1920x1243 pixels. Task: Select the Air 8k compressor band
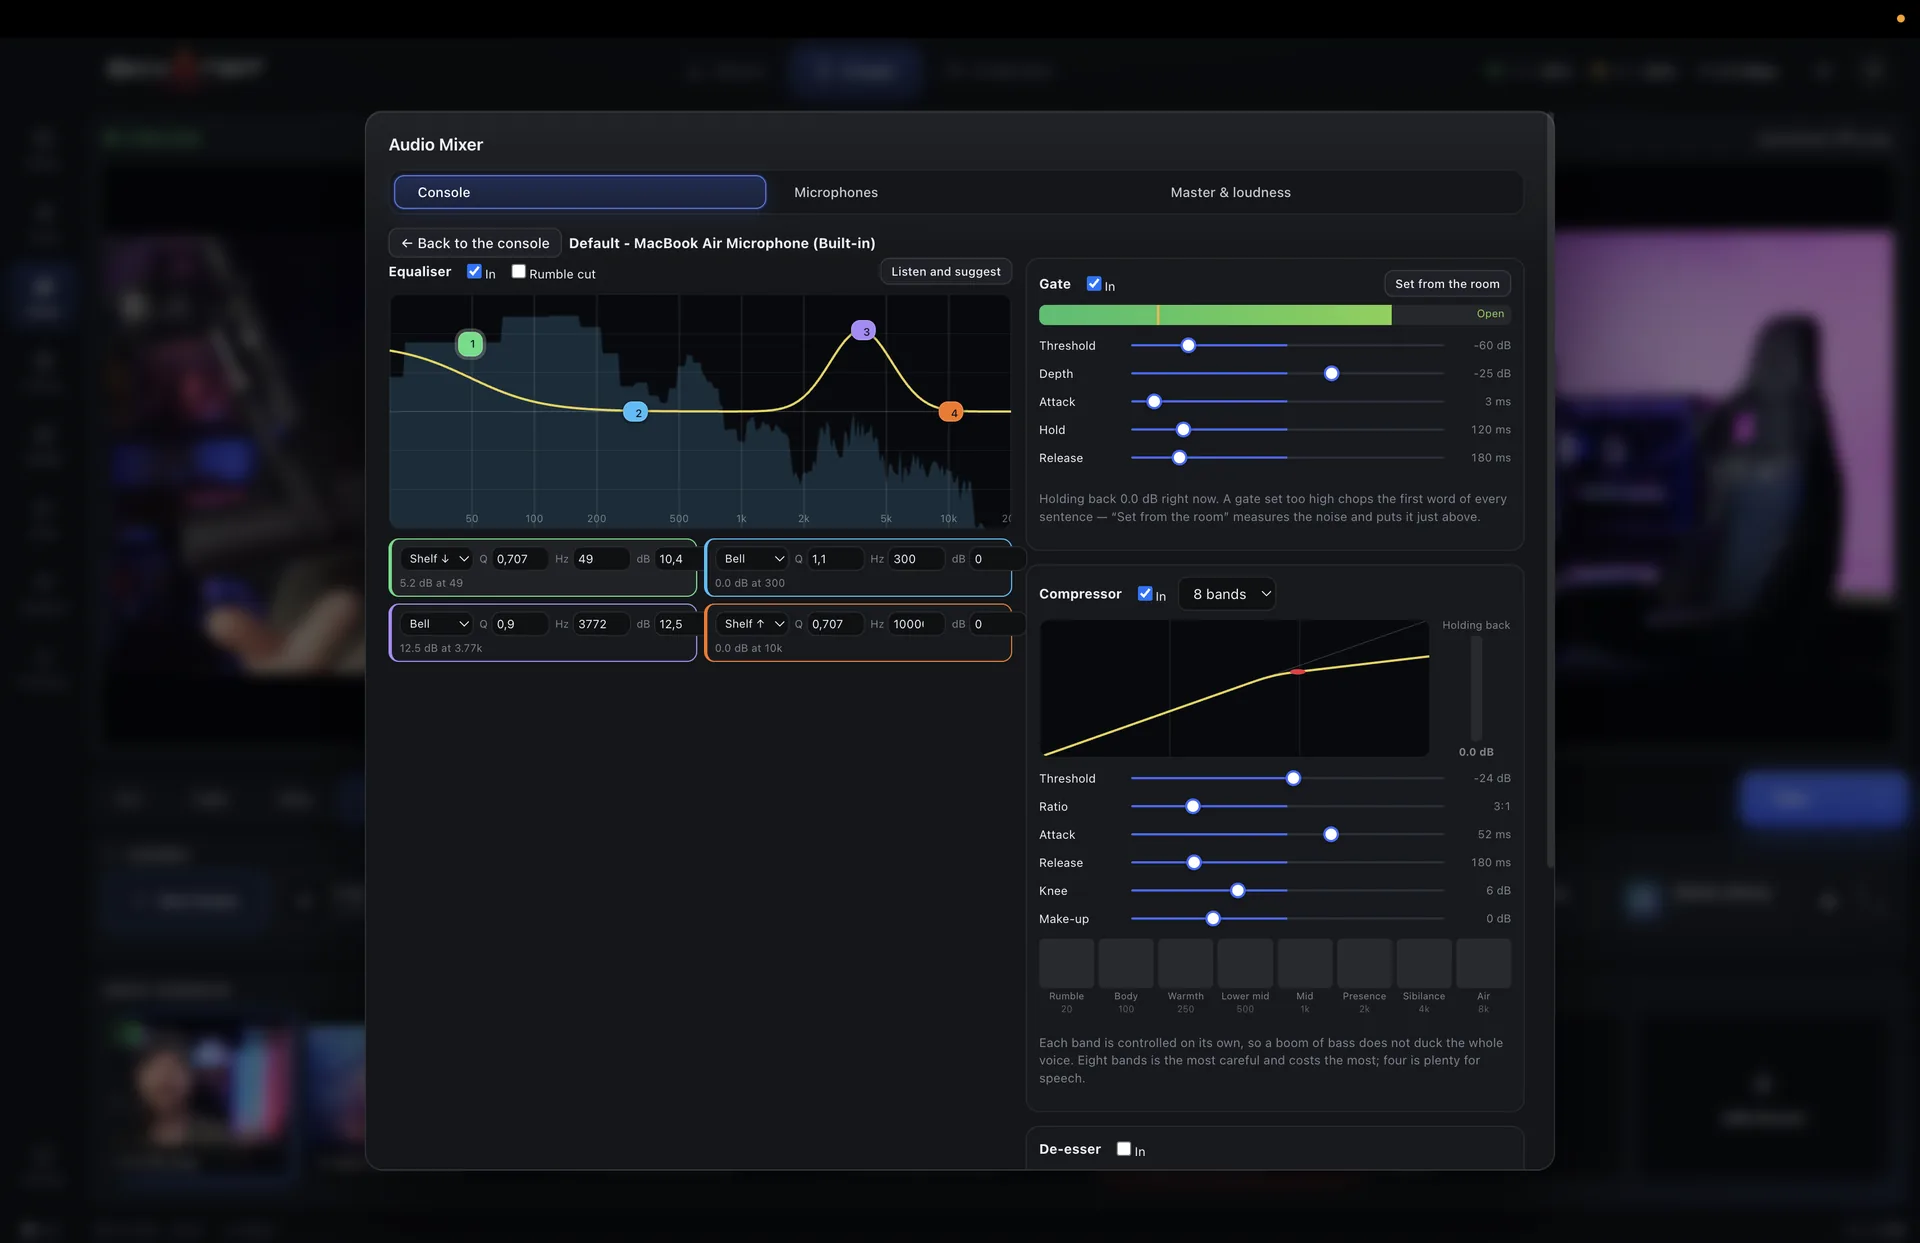click(1483, 963)
